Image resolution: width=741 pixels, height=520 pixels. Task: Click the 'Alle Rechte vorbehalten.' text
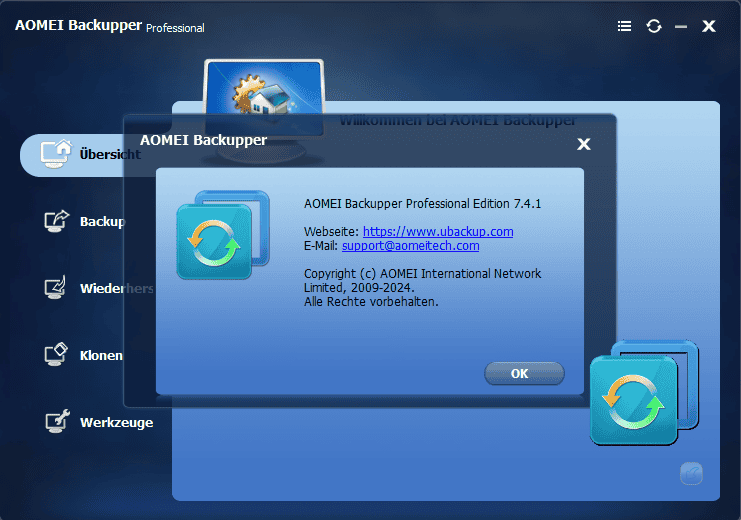pos(371,302)
